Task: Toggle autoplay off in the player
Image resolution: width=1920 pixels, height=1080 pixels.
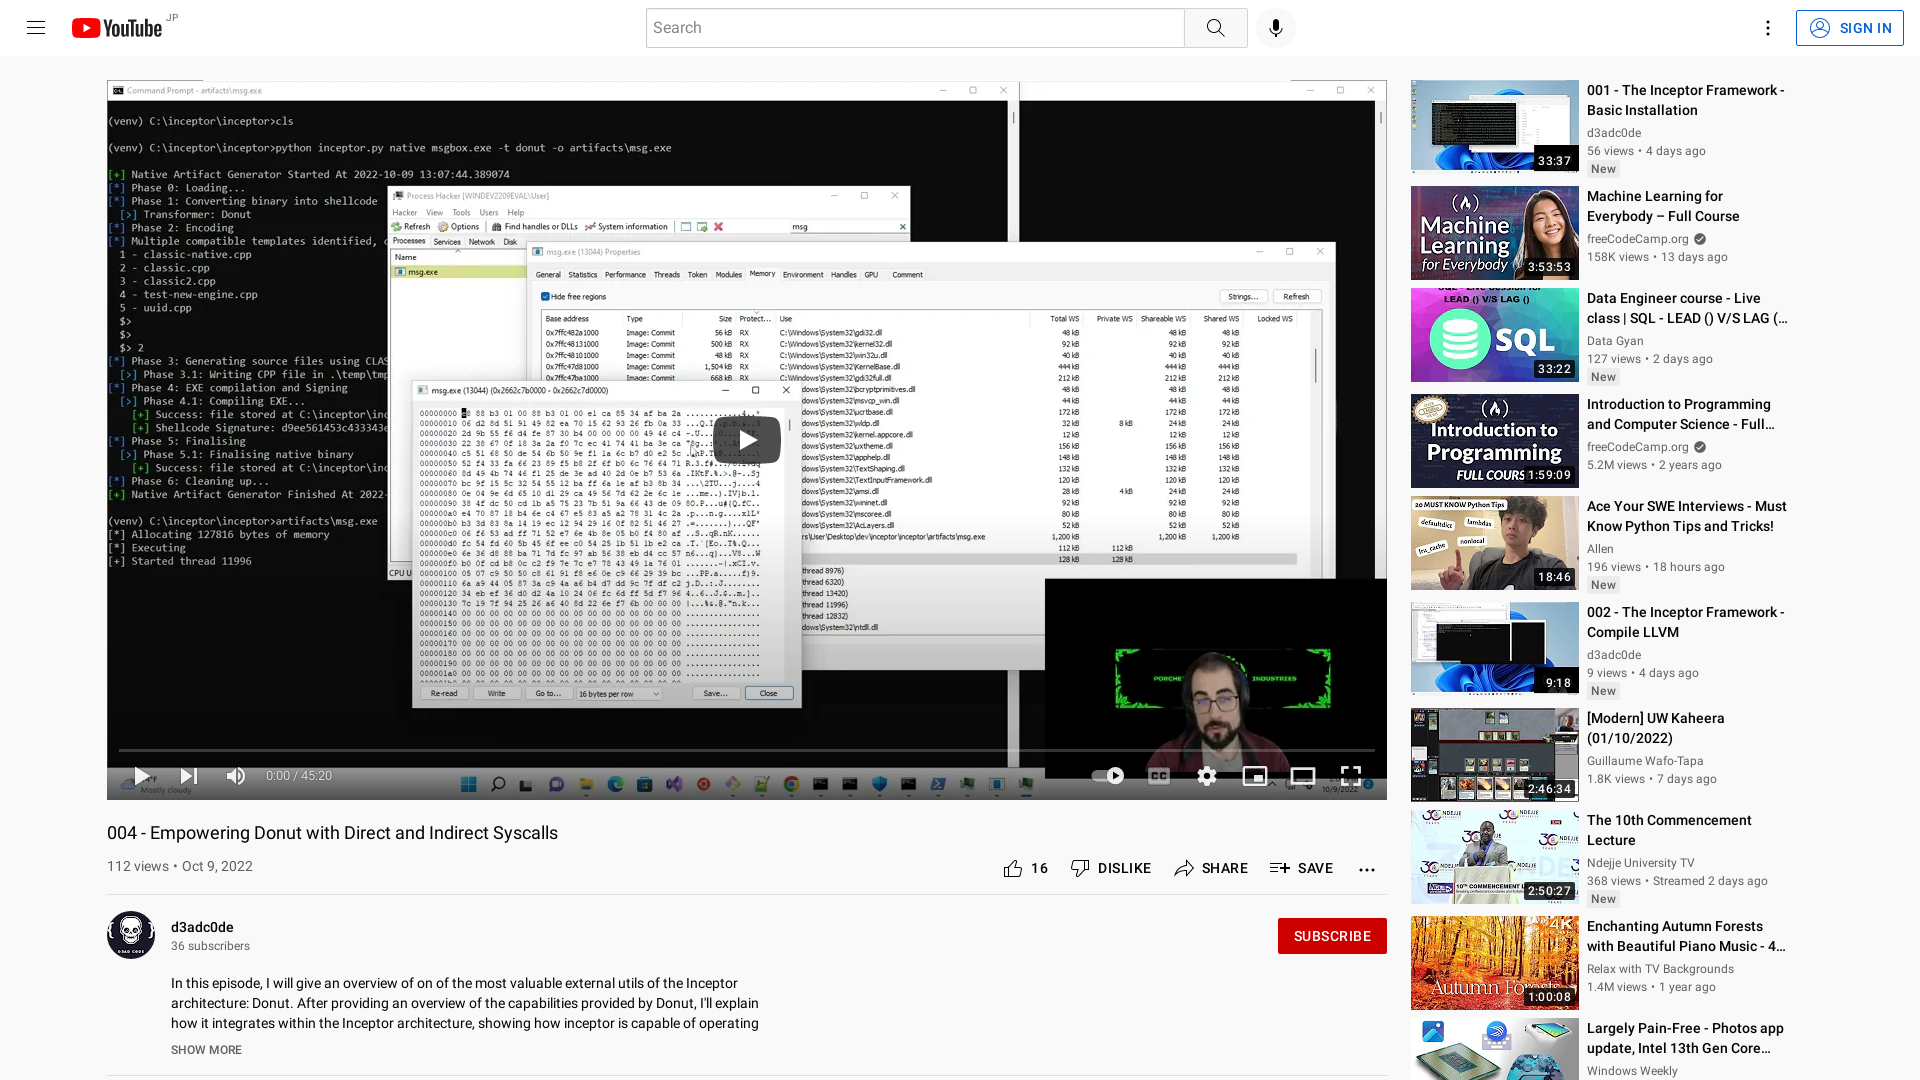Action: pos(1108,775)
